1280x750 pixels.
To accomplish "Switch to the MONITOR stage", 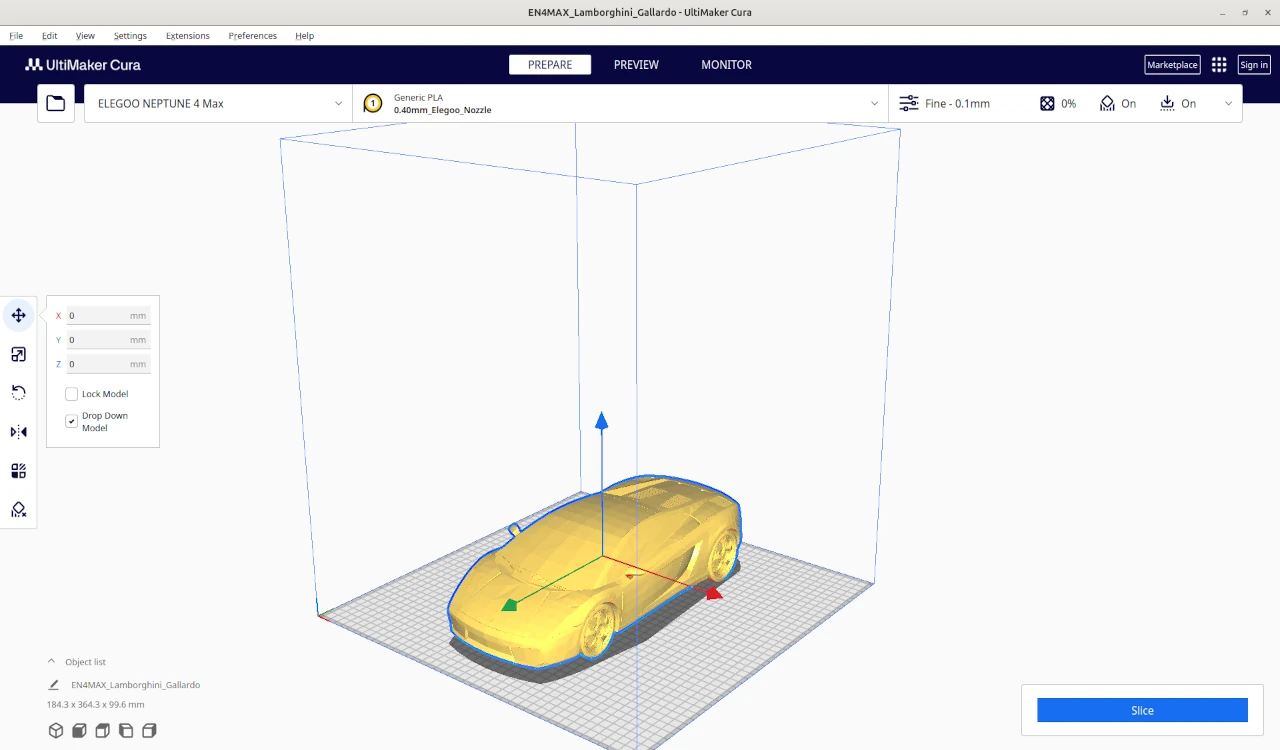I will [726, 65].
